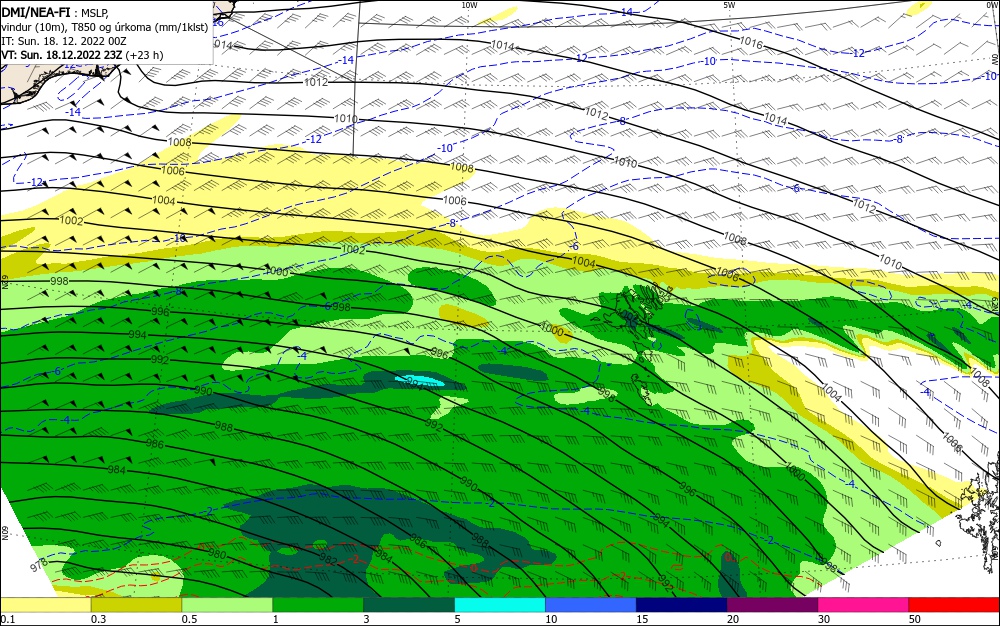Click the purple 20–30 legend swatch
Viewport: 1000px width, 626px height.
click(x=772, y=605)
